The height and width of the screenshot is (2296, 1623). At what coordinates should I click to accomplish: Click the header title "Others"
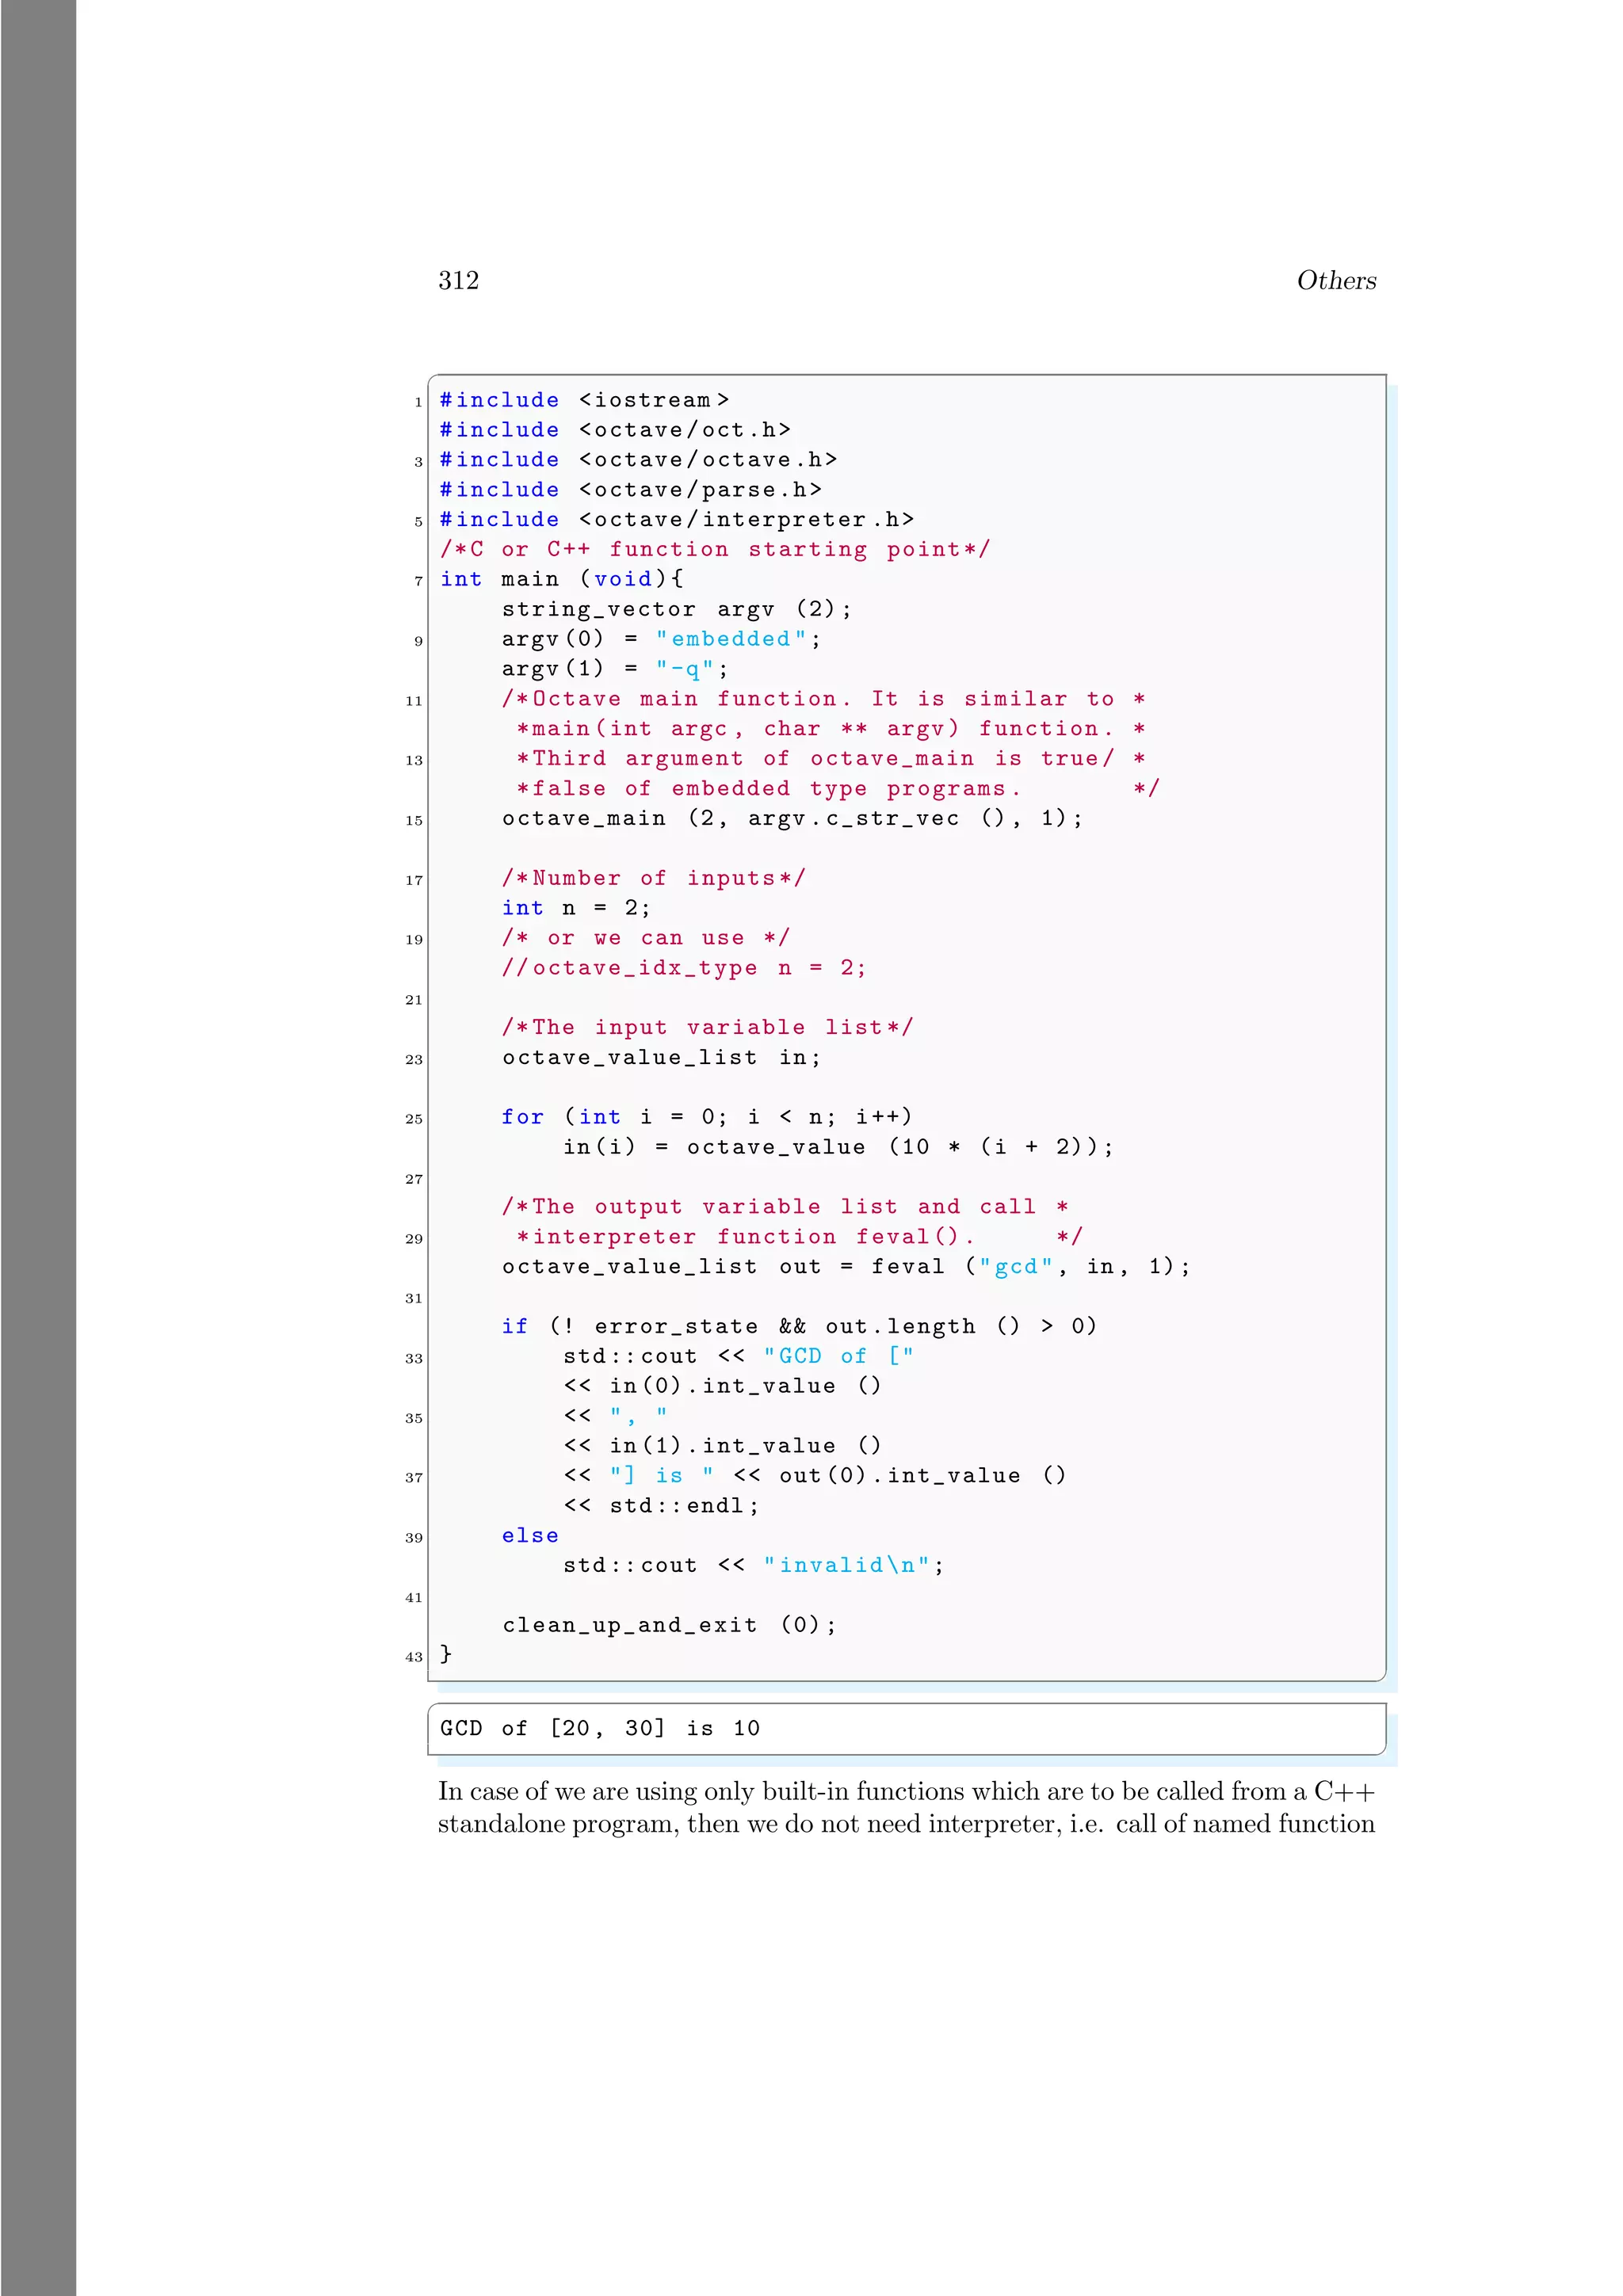1336,280
